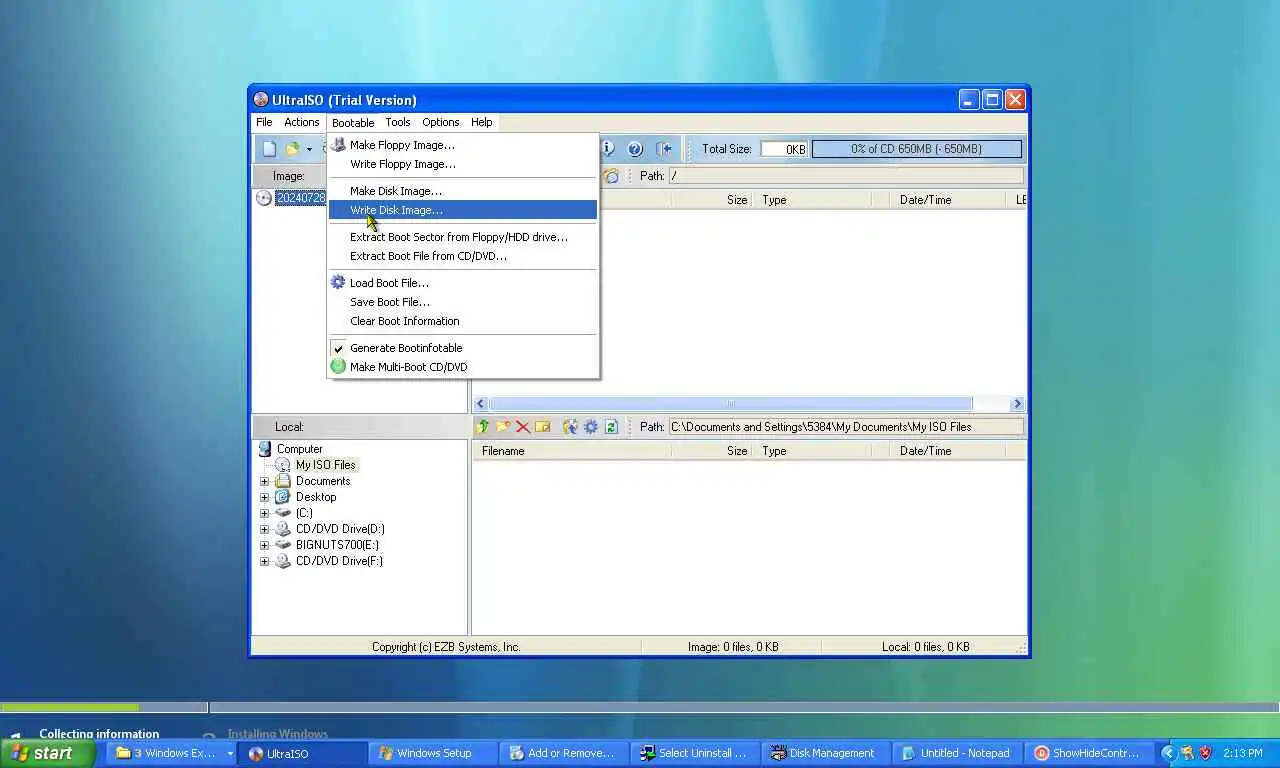Click the Open file folder toolbar icon
This screenshot has width=1280, height=768.
coord(292,149)
